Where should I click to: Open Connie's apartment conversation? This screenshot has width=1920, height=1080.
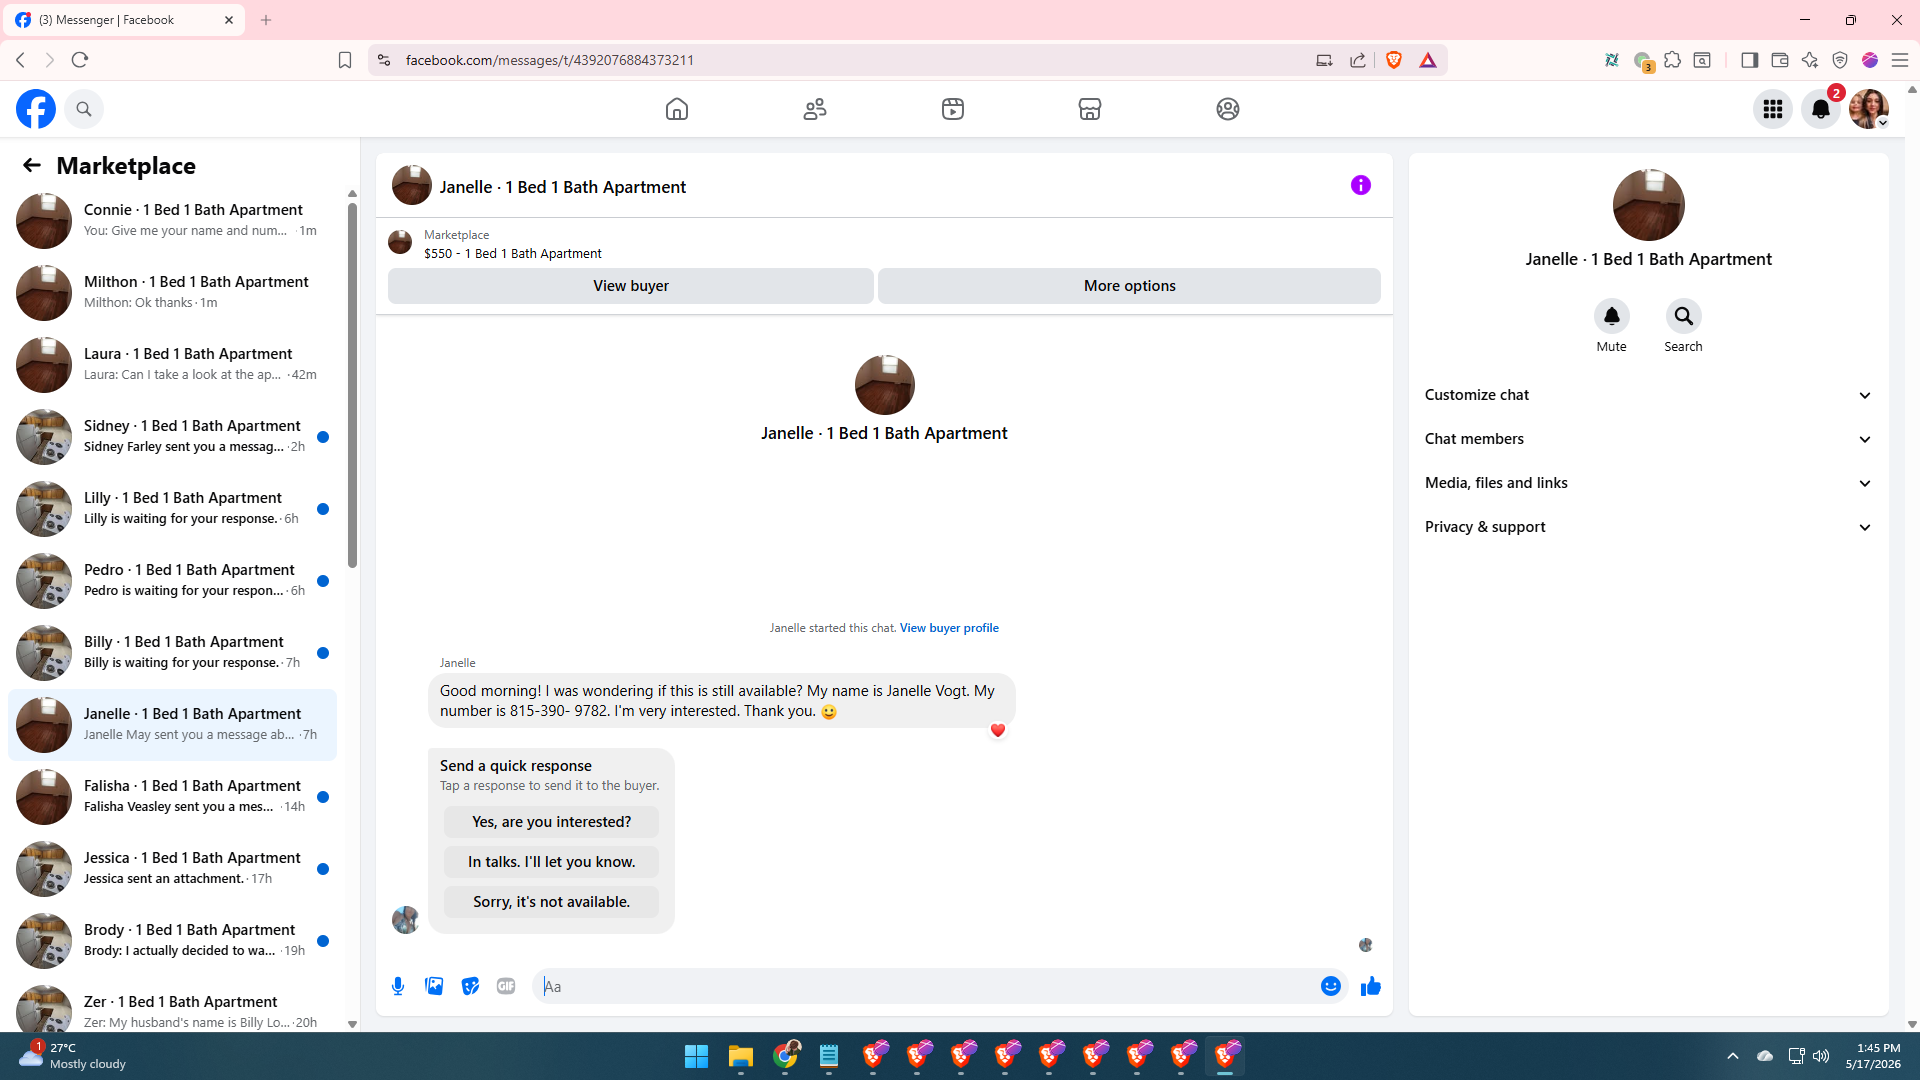click(172, 221)
